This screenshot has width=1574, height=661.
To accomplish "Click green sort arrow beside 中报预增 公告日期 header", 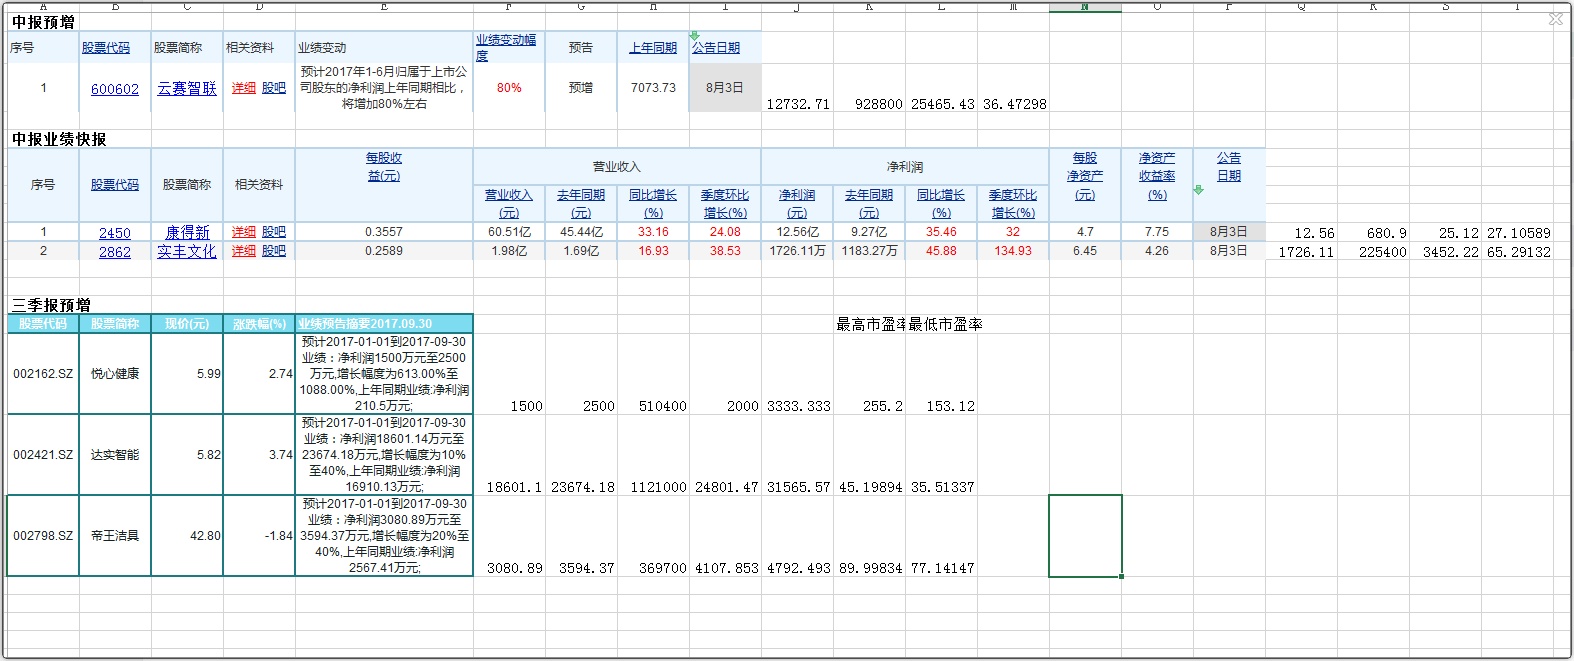I will coord(695,36).
